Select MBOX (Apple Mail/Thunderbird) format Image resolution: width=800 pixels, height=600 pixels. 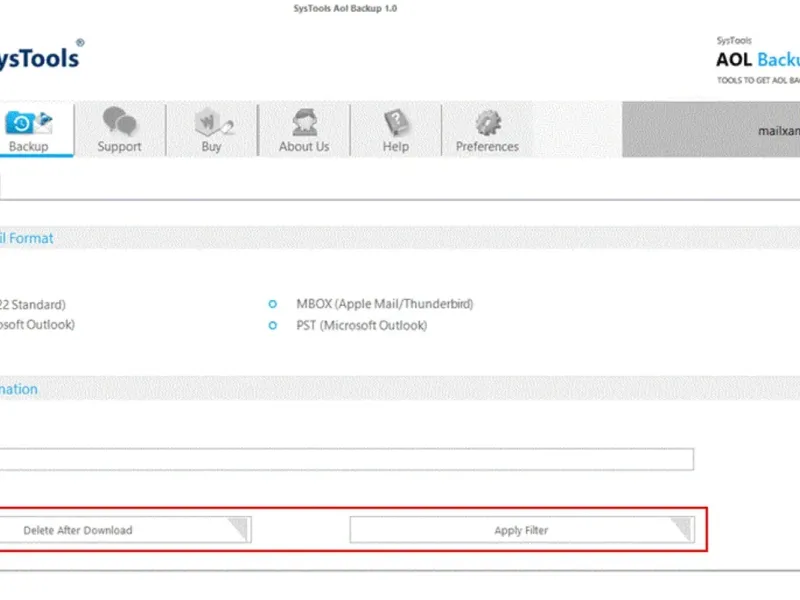tap(272, 304)
